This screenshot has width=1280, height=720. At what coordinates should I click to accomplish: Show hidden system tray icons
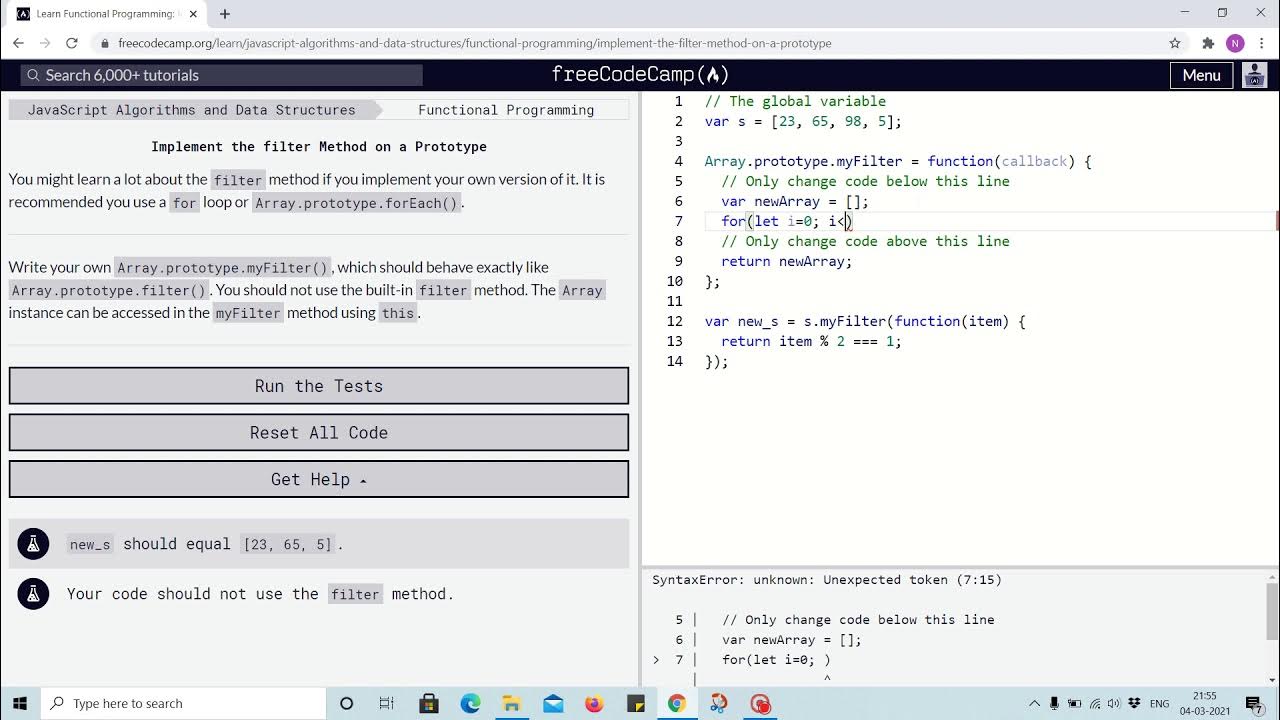pyautogui.click(x=1034, y=703)
